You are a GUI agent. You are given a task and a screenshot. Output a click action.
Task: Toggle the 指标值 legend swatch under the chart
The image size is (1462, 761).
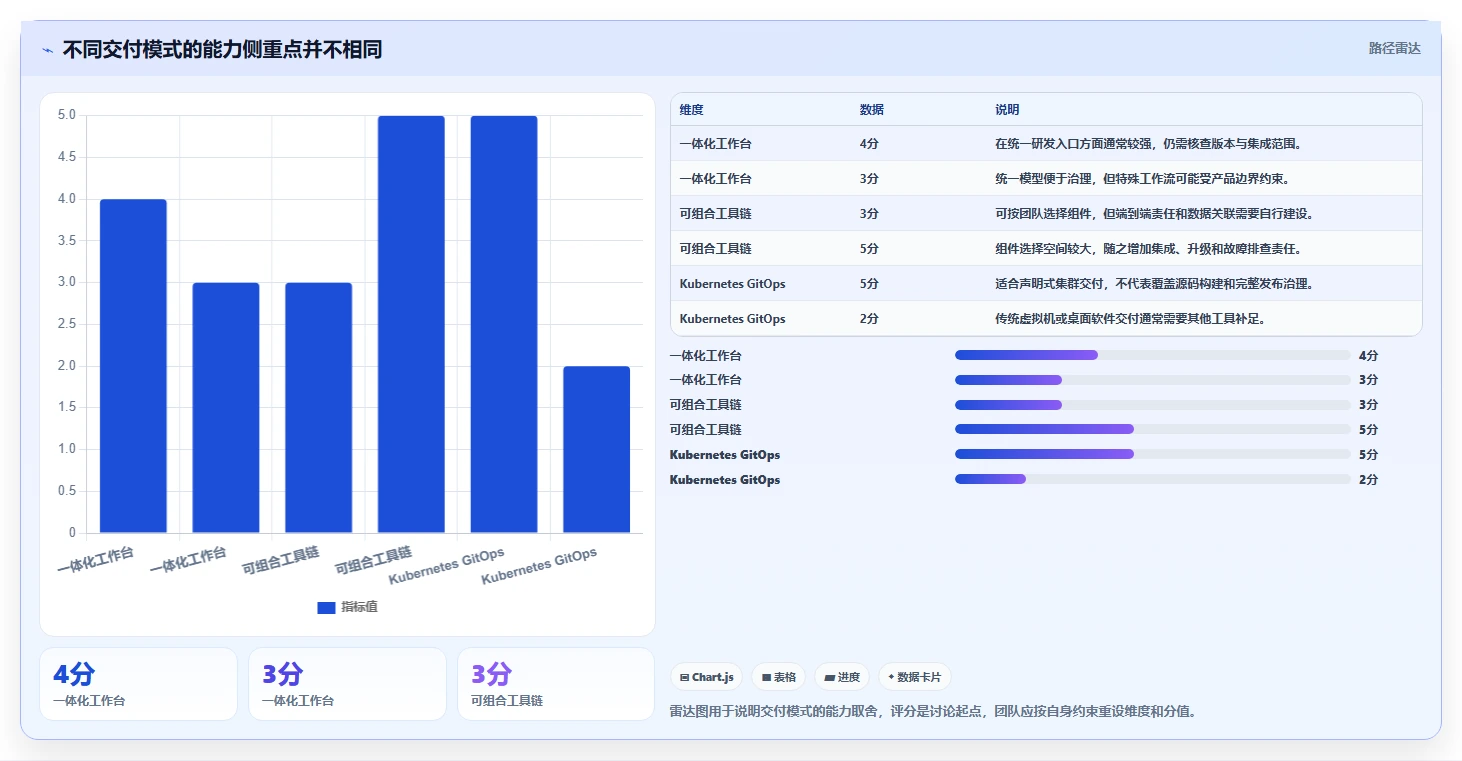[326, 607]
